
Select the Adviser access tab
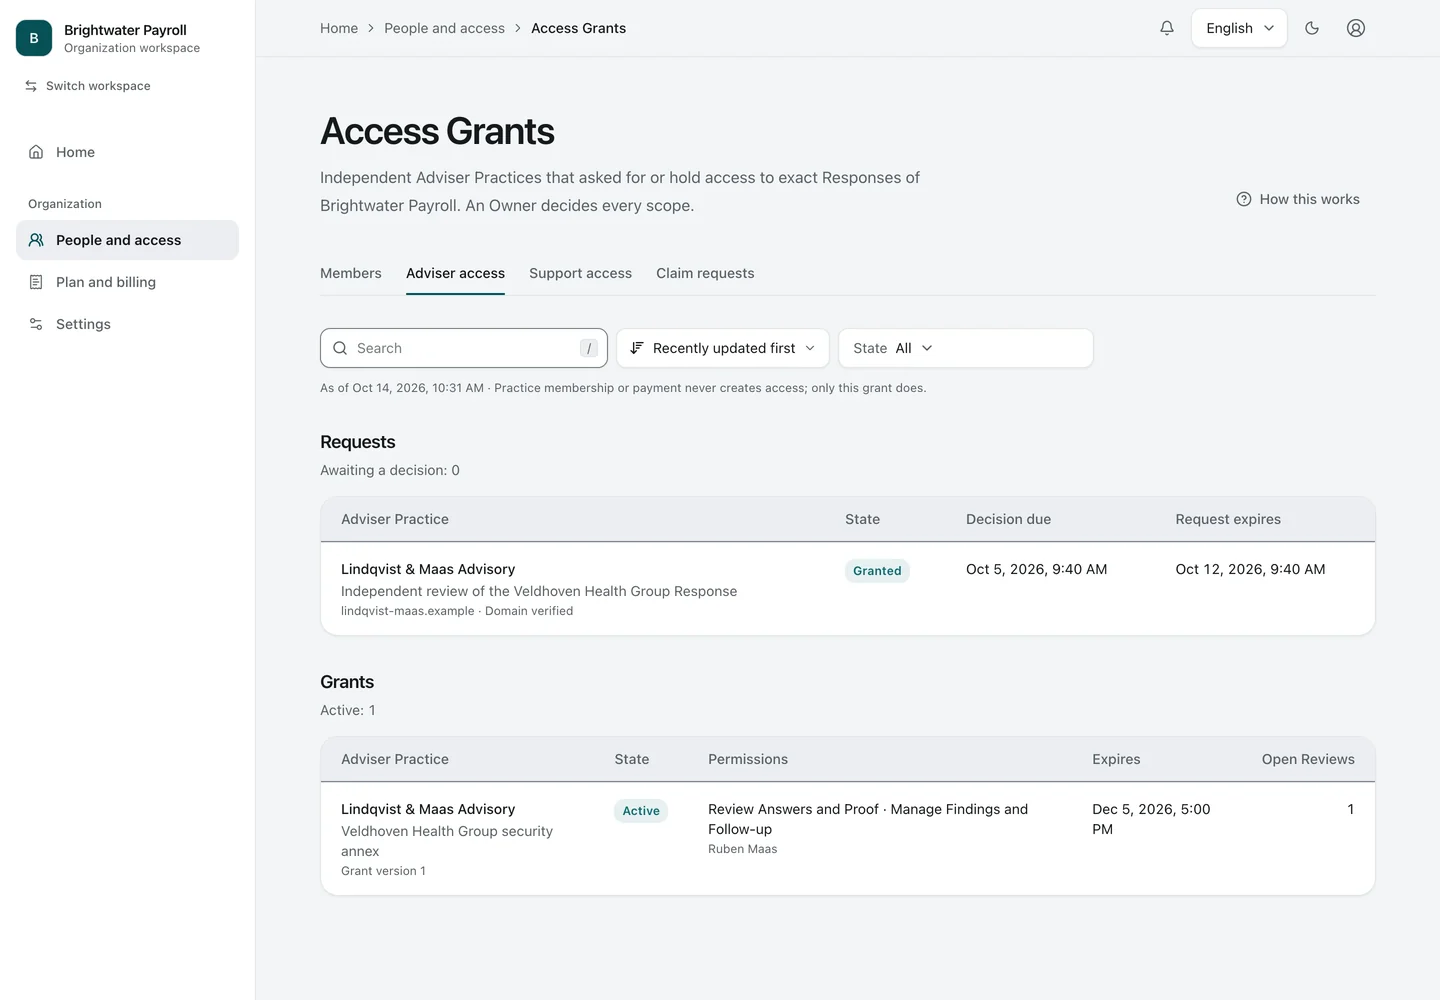(x=455, y=273)
